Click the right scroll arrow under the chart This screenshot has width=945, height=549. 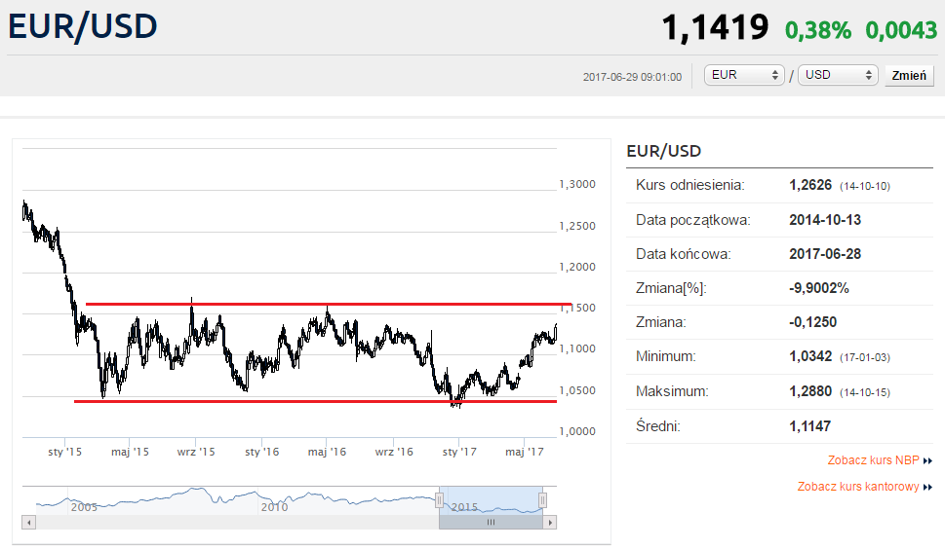click(550, 522)
